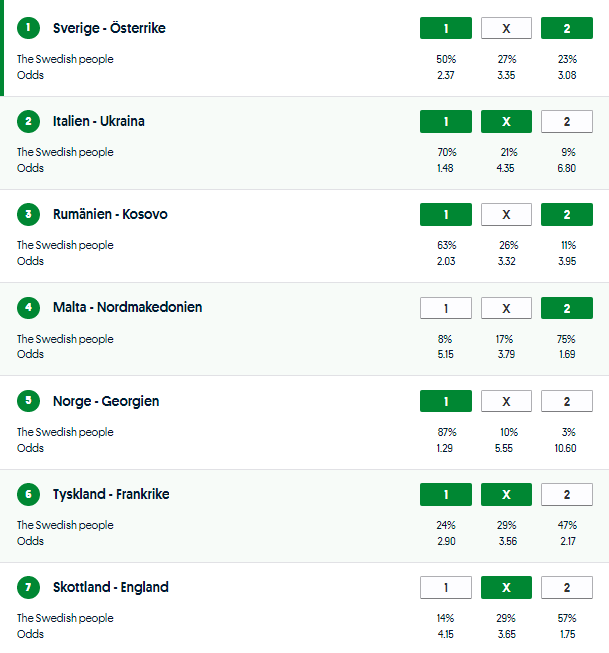Click match number 6 badge

pos(28,494)
